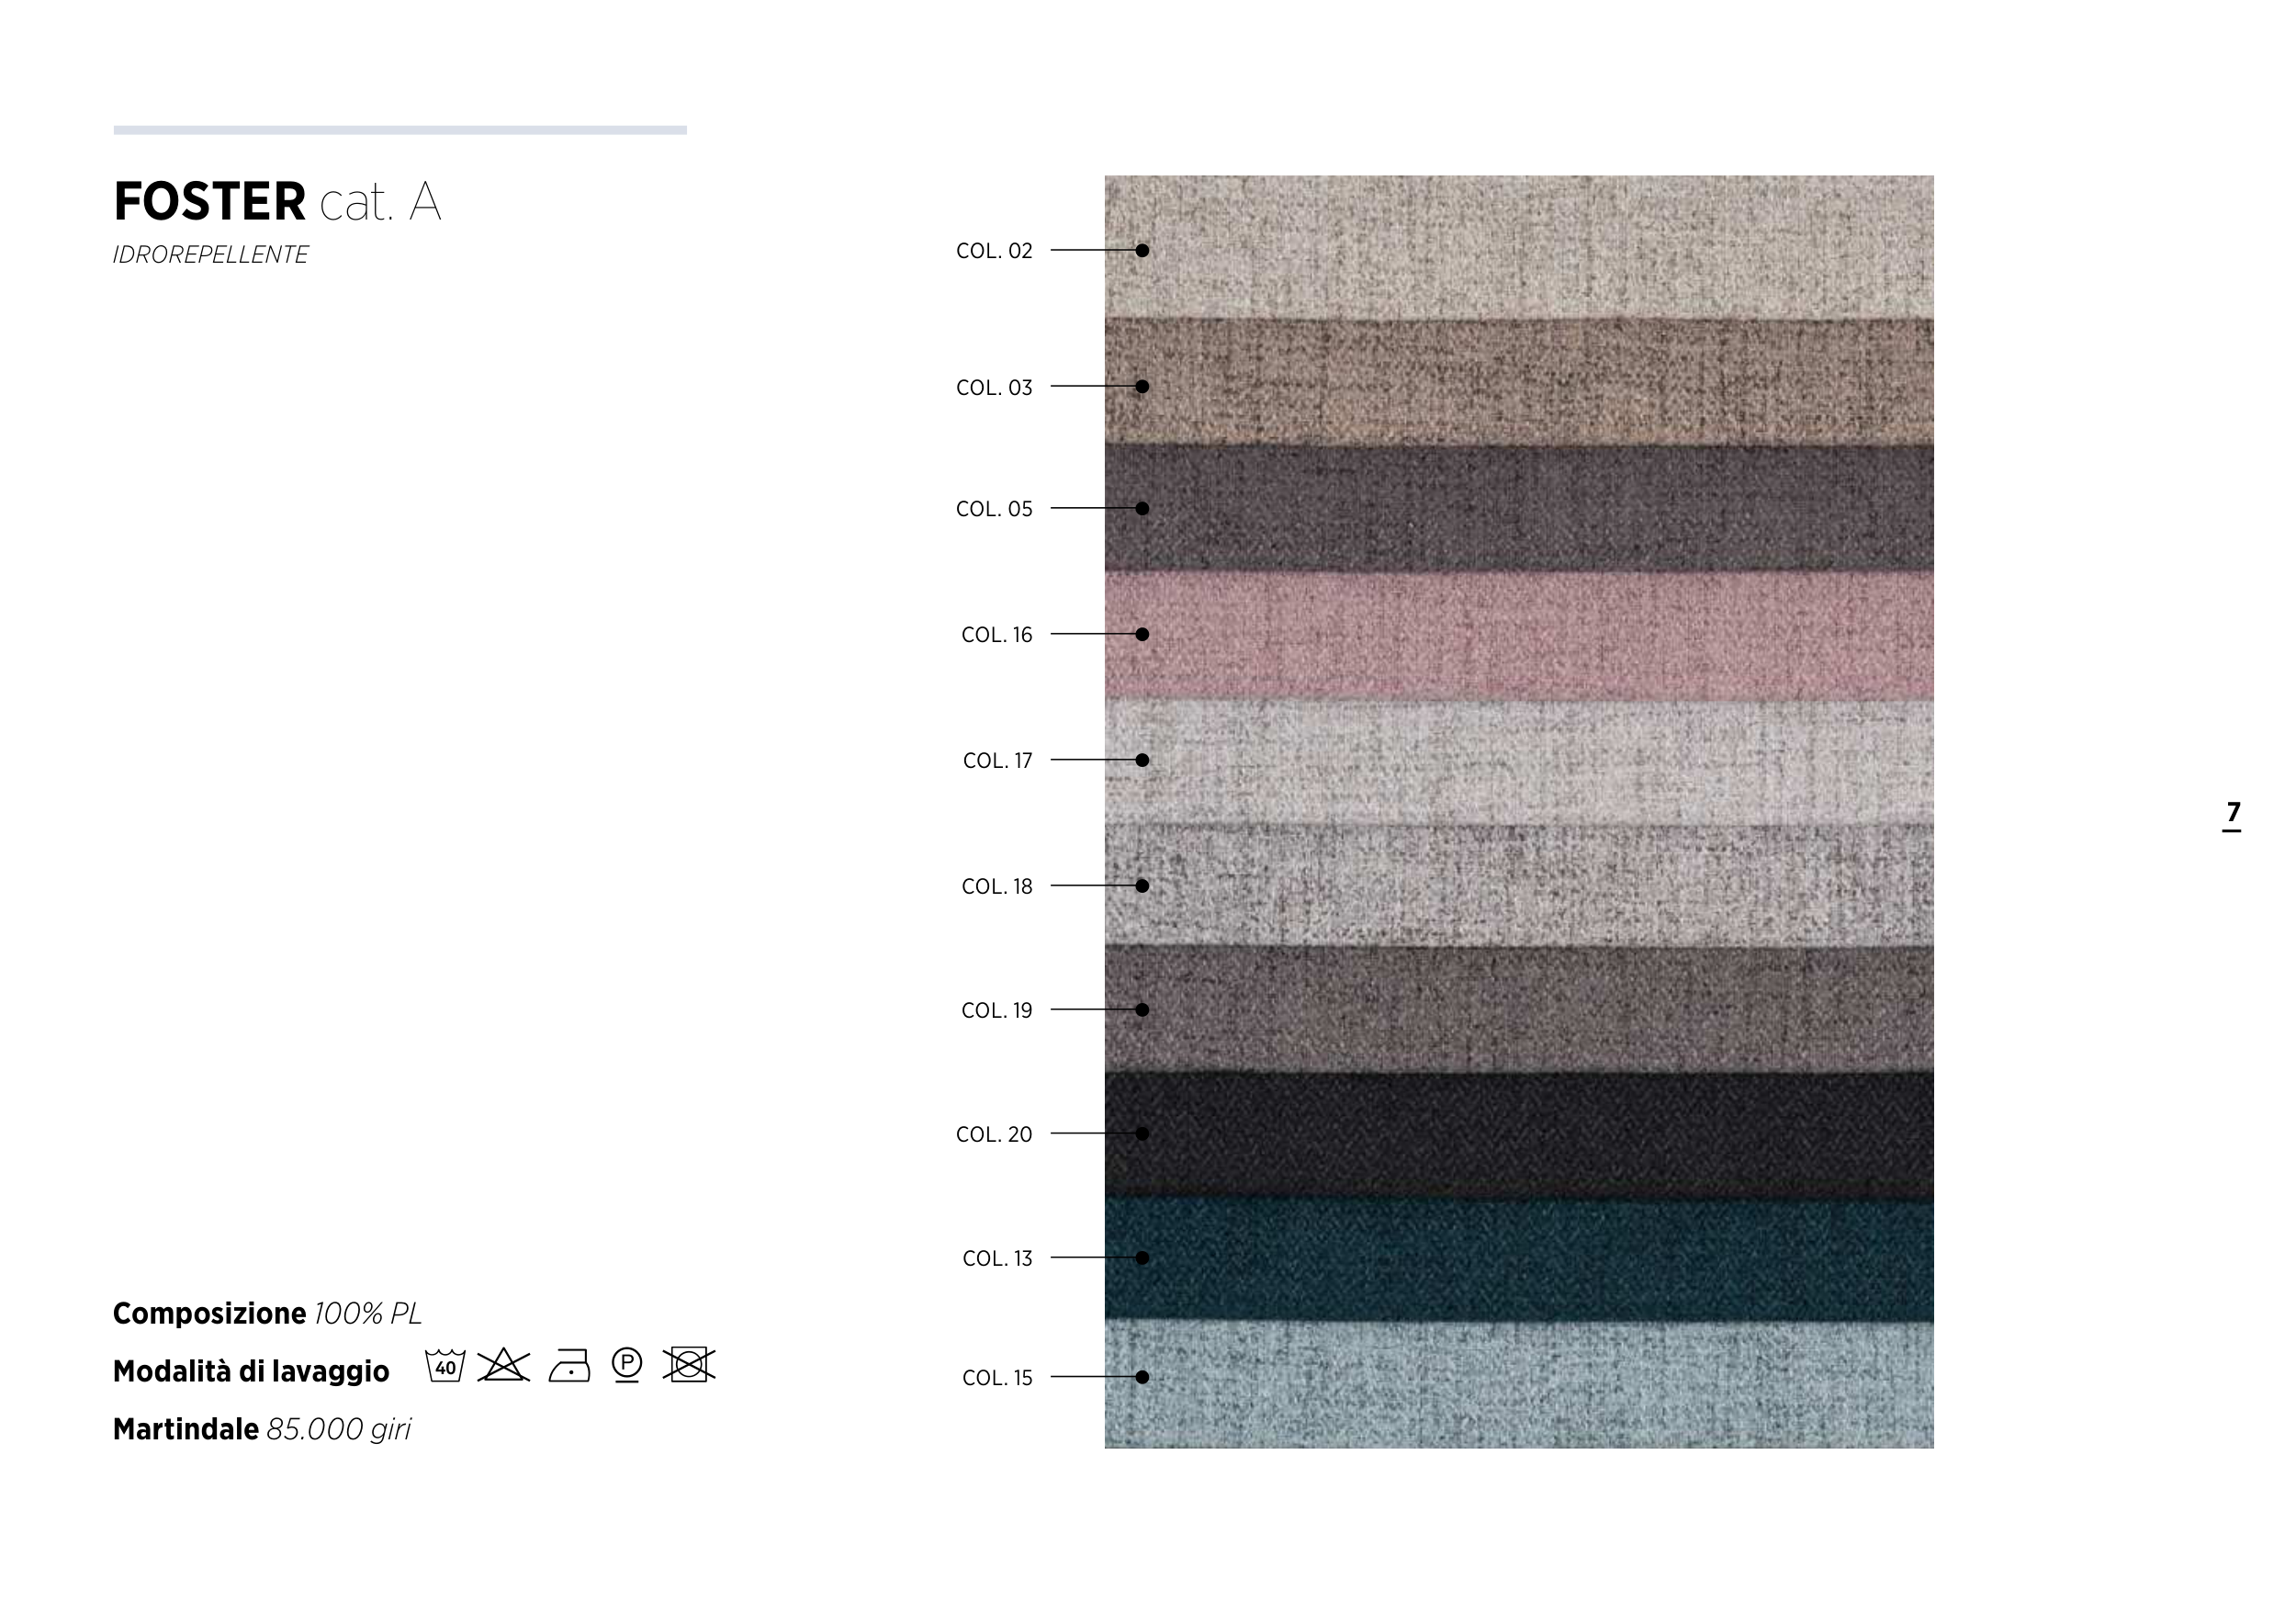Pick the COL. 03 brown fabric swatch
Image resolution: width=2296 pixels, height=1624 pixels.
point(1518,382)
